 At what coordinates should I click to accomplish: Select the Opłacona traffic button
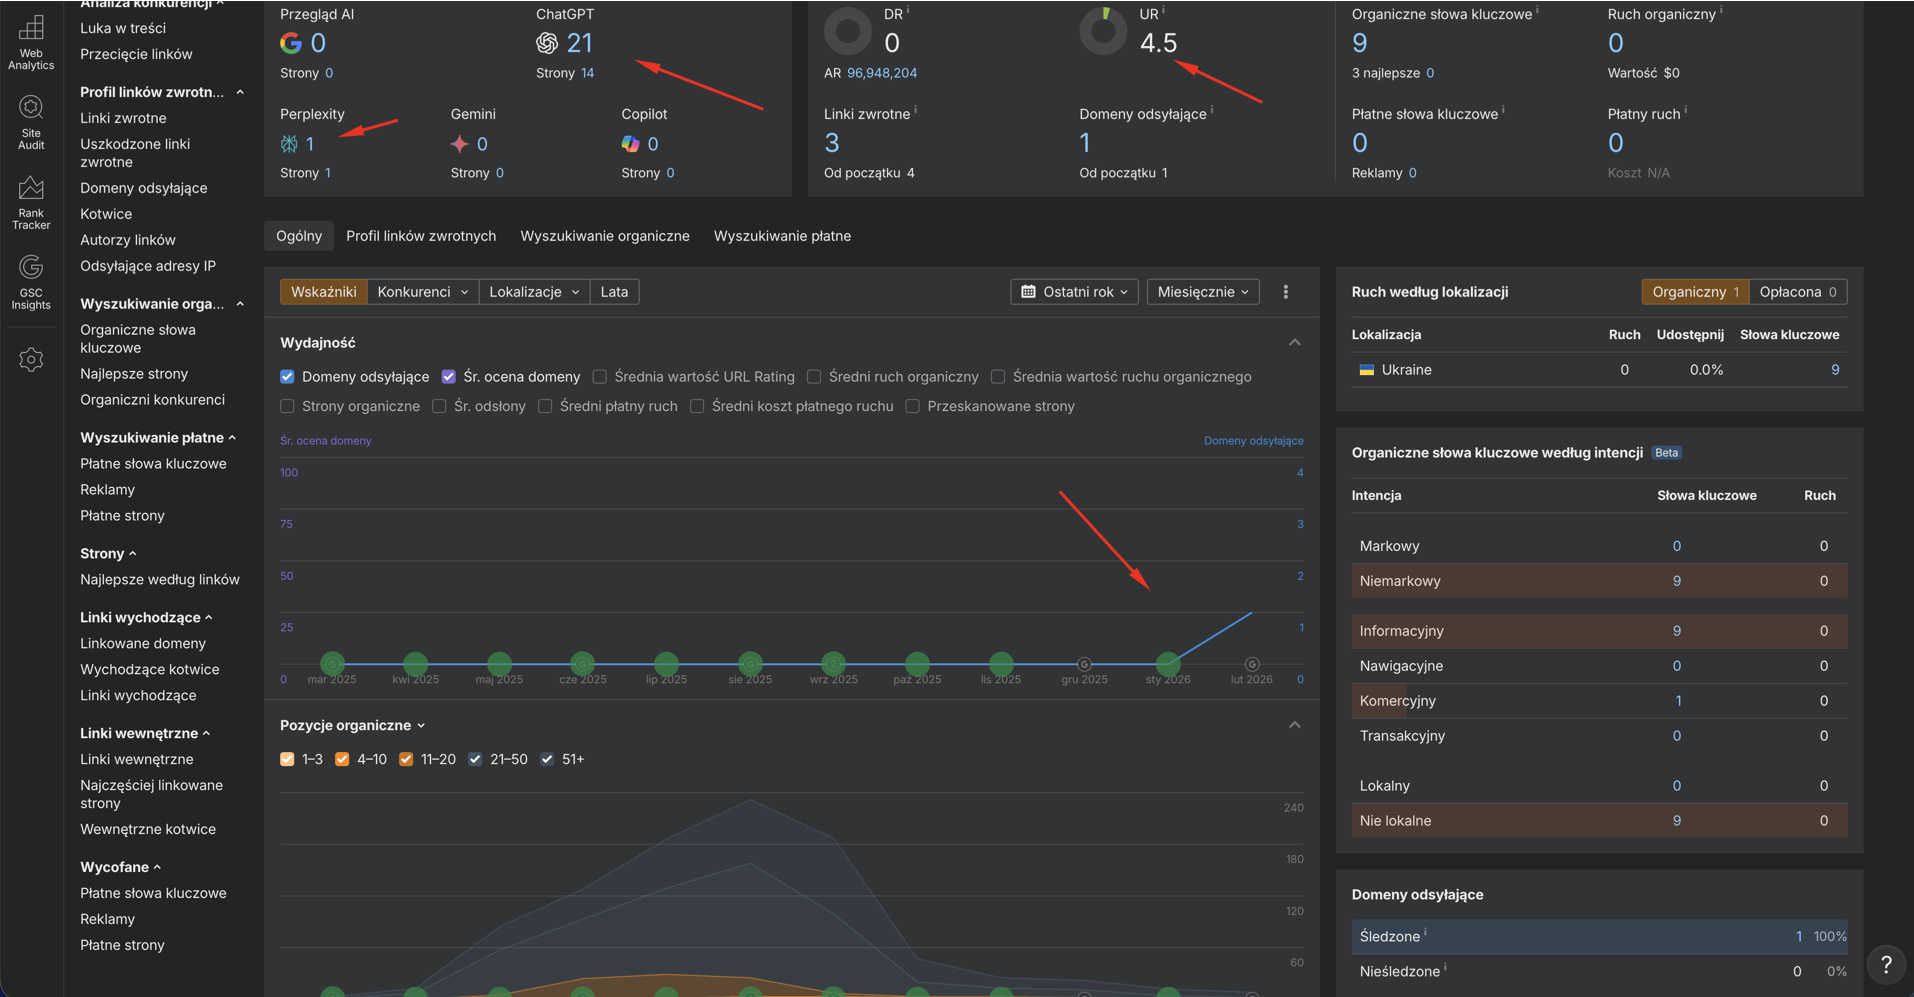click(1796, 292)
